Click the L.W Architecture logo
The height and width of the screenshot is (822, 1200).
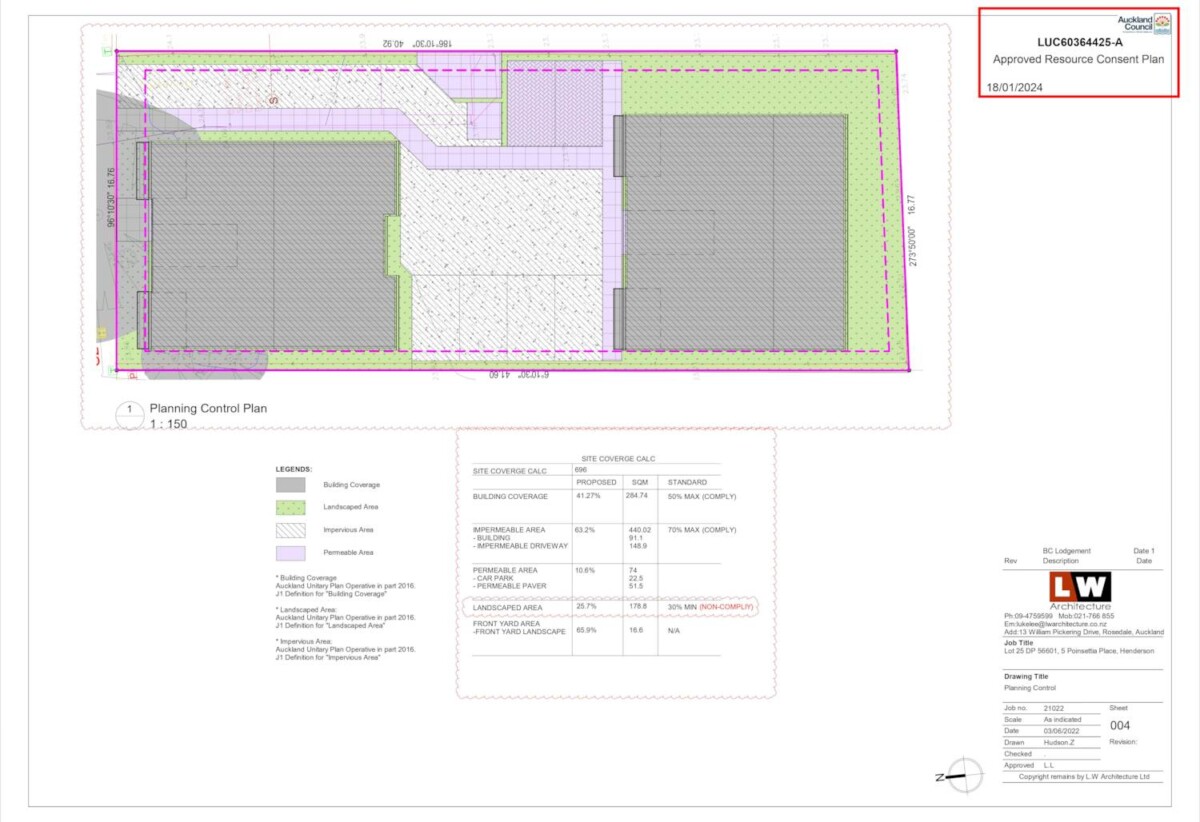coord(1079,589)
